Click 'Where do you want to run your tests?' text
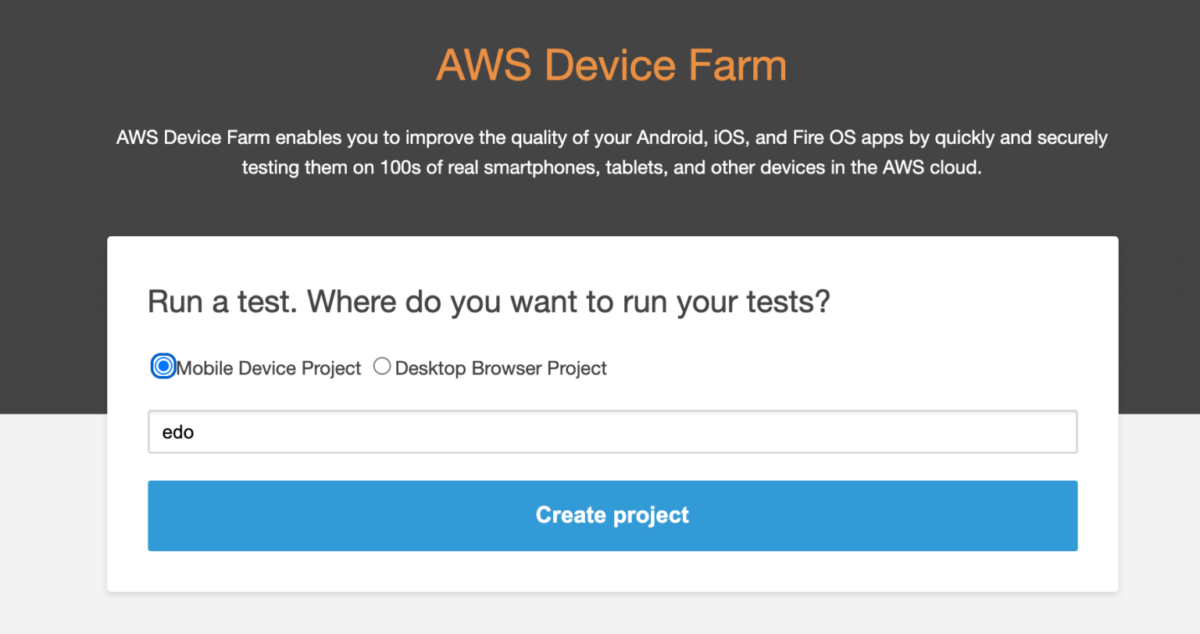Image resolution: width=1200 pixels, height=634 pixels. [568, 301]
